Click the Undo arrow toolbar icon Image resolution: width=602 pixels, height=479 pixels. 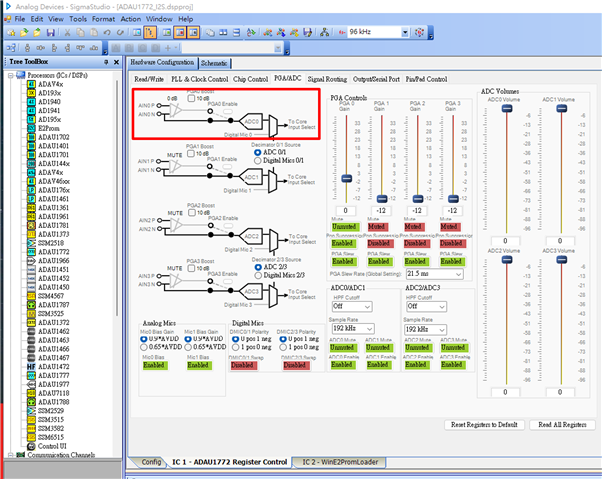point(107,33)
